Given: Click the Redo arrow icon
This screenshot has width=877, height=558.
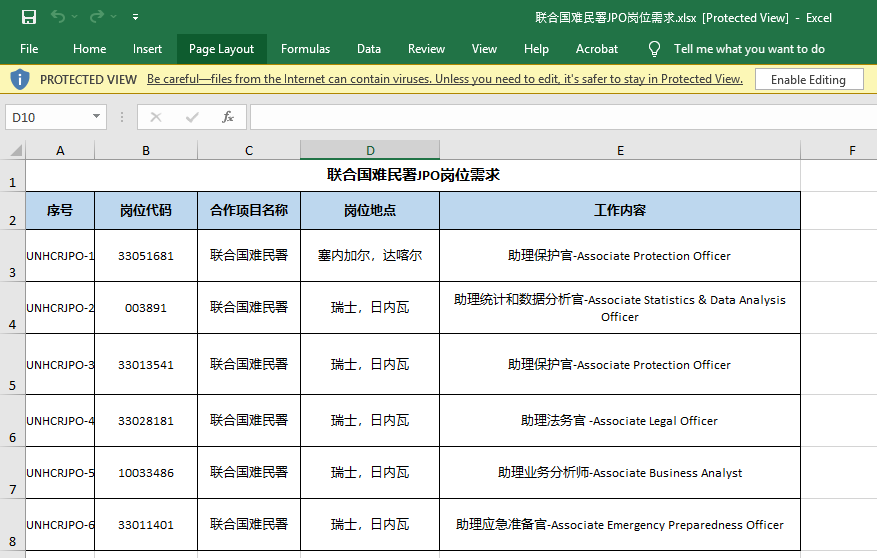Looking at the screenshot, I should coord(96,17).
